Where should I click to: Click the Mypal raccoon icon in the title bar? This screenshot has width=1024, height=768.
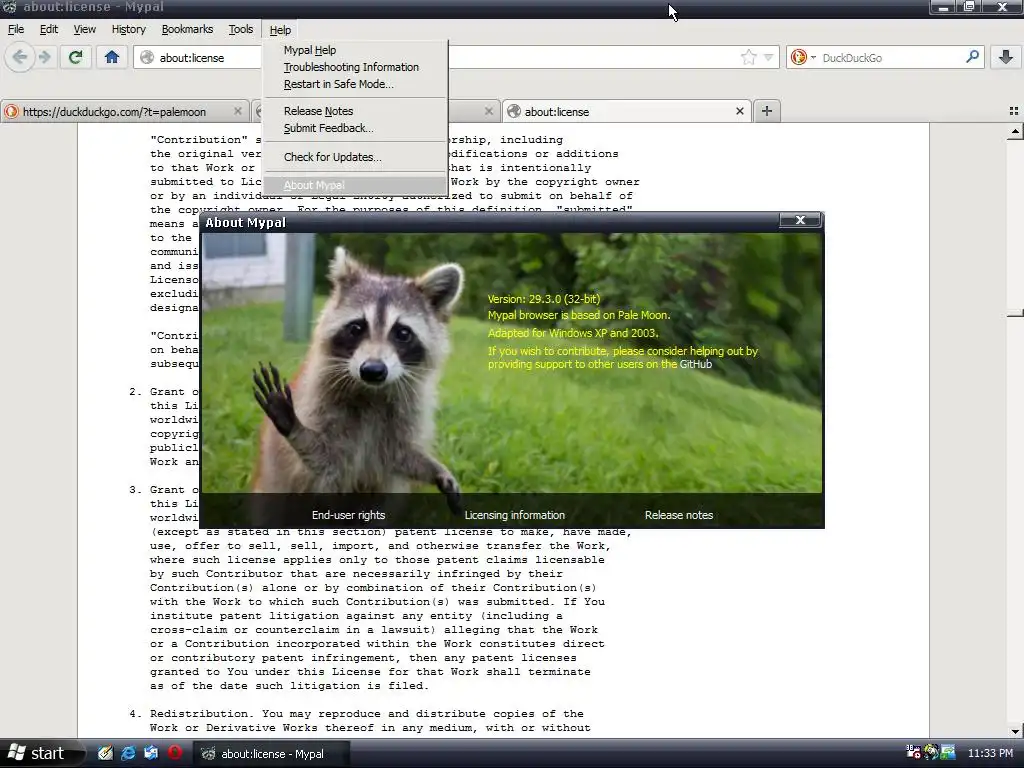click(x=9, y=7)
